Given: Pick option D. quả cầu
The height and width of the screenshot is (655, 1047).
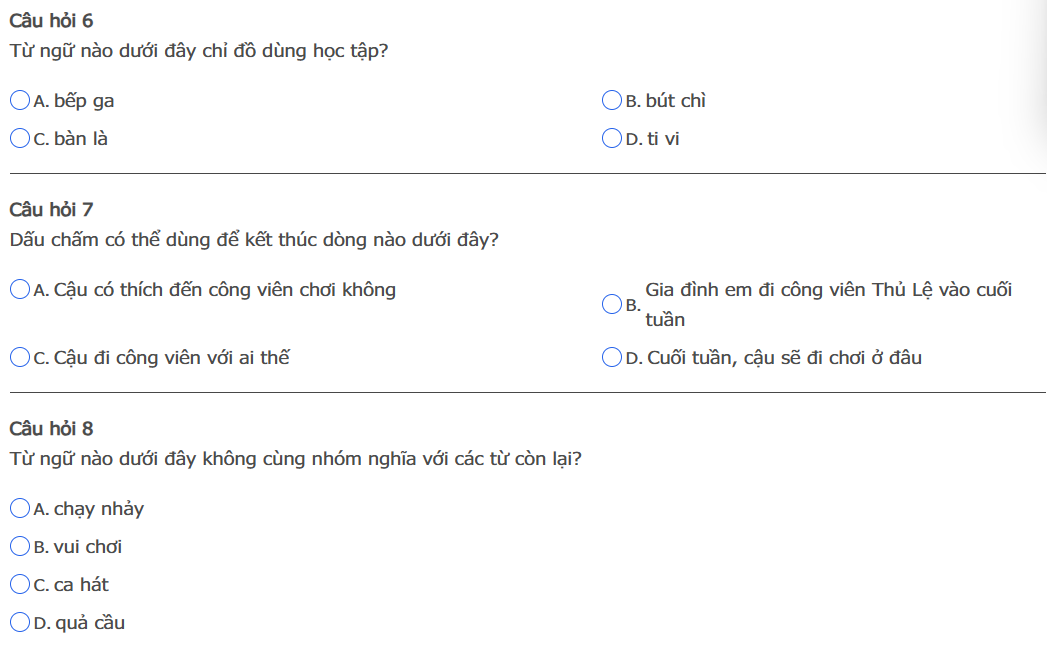Looking at the screenshot, I should click(20, 623).
